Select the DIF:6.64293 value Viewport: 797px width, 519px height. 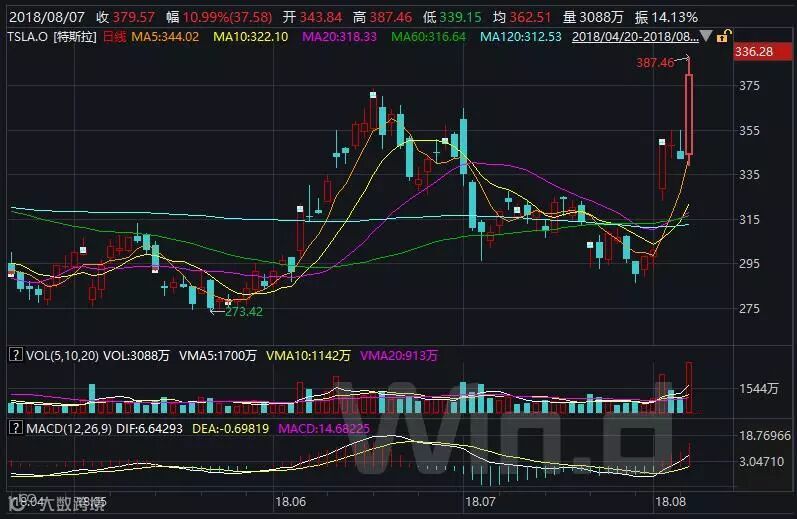coord(149,429)
